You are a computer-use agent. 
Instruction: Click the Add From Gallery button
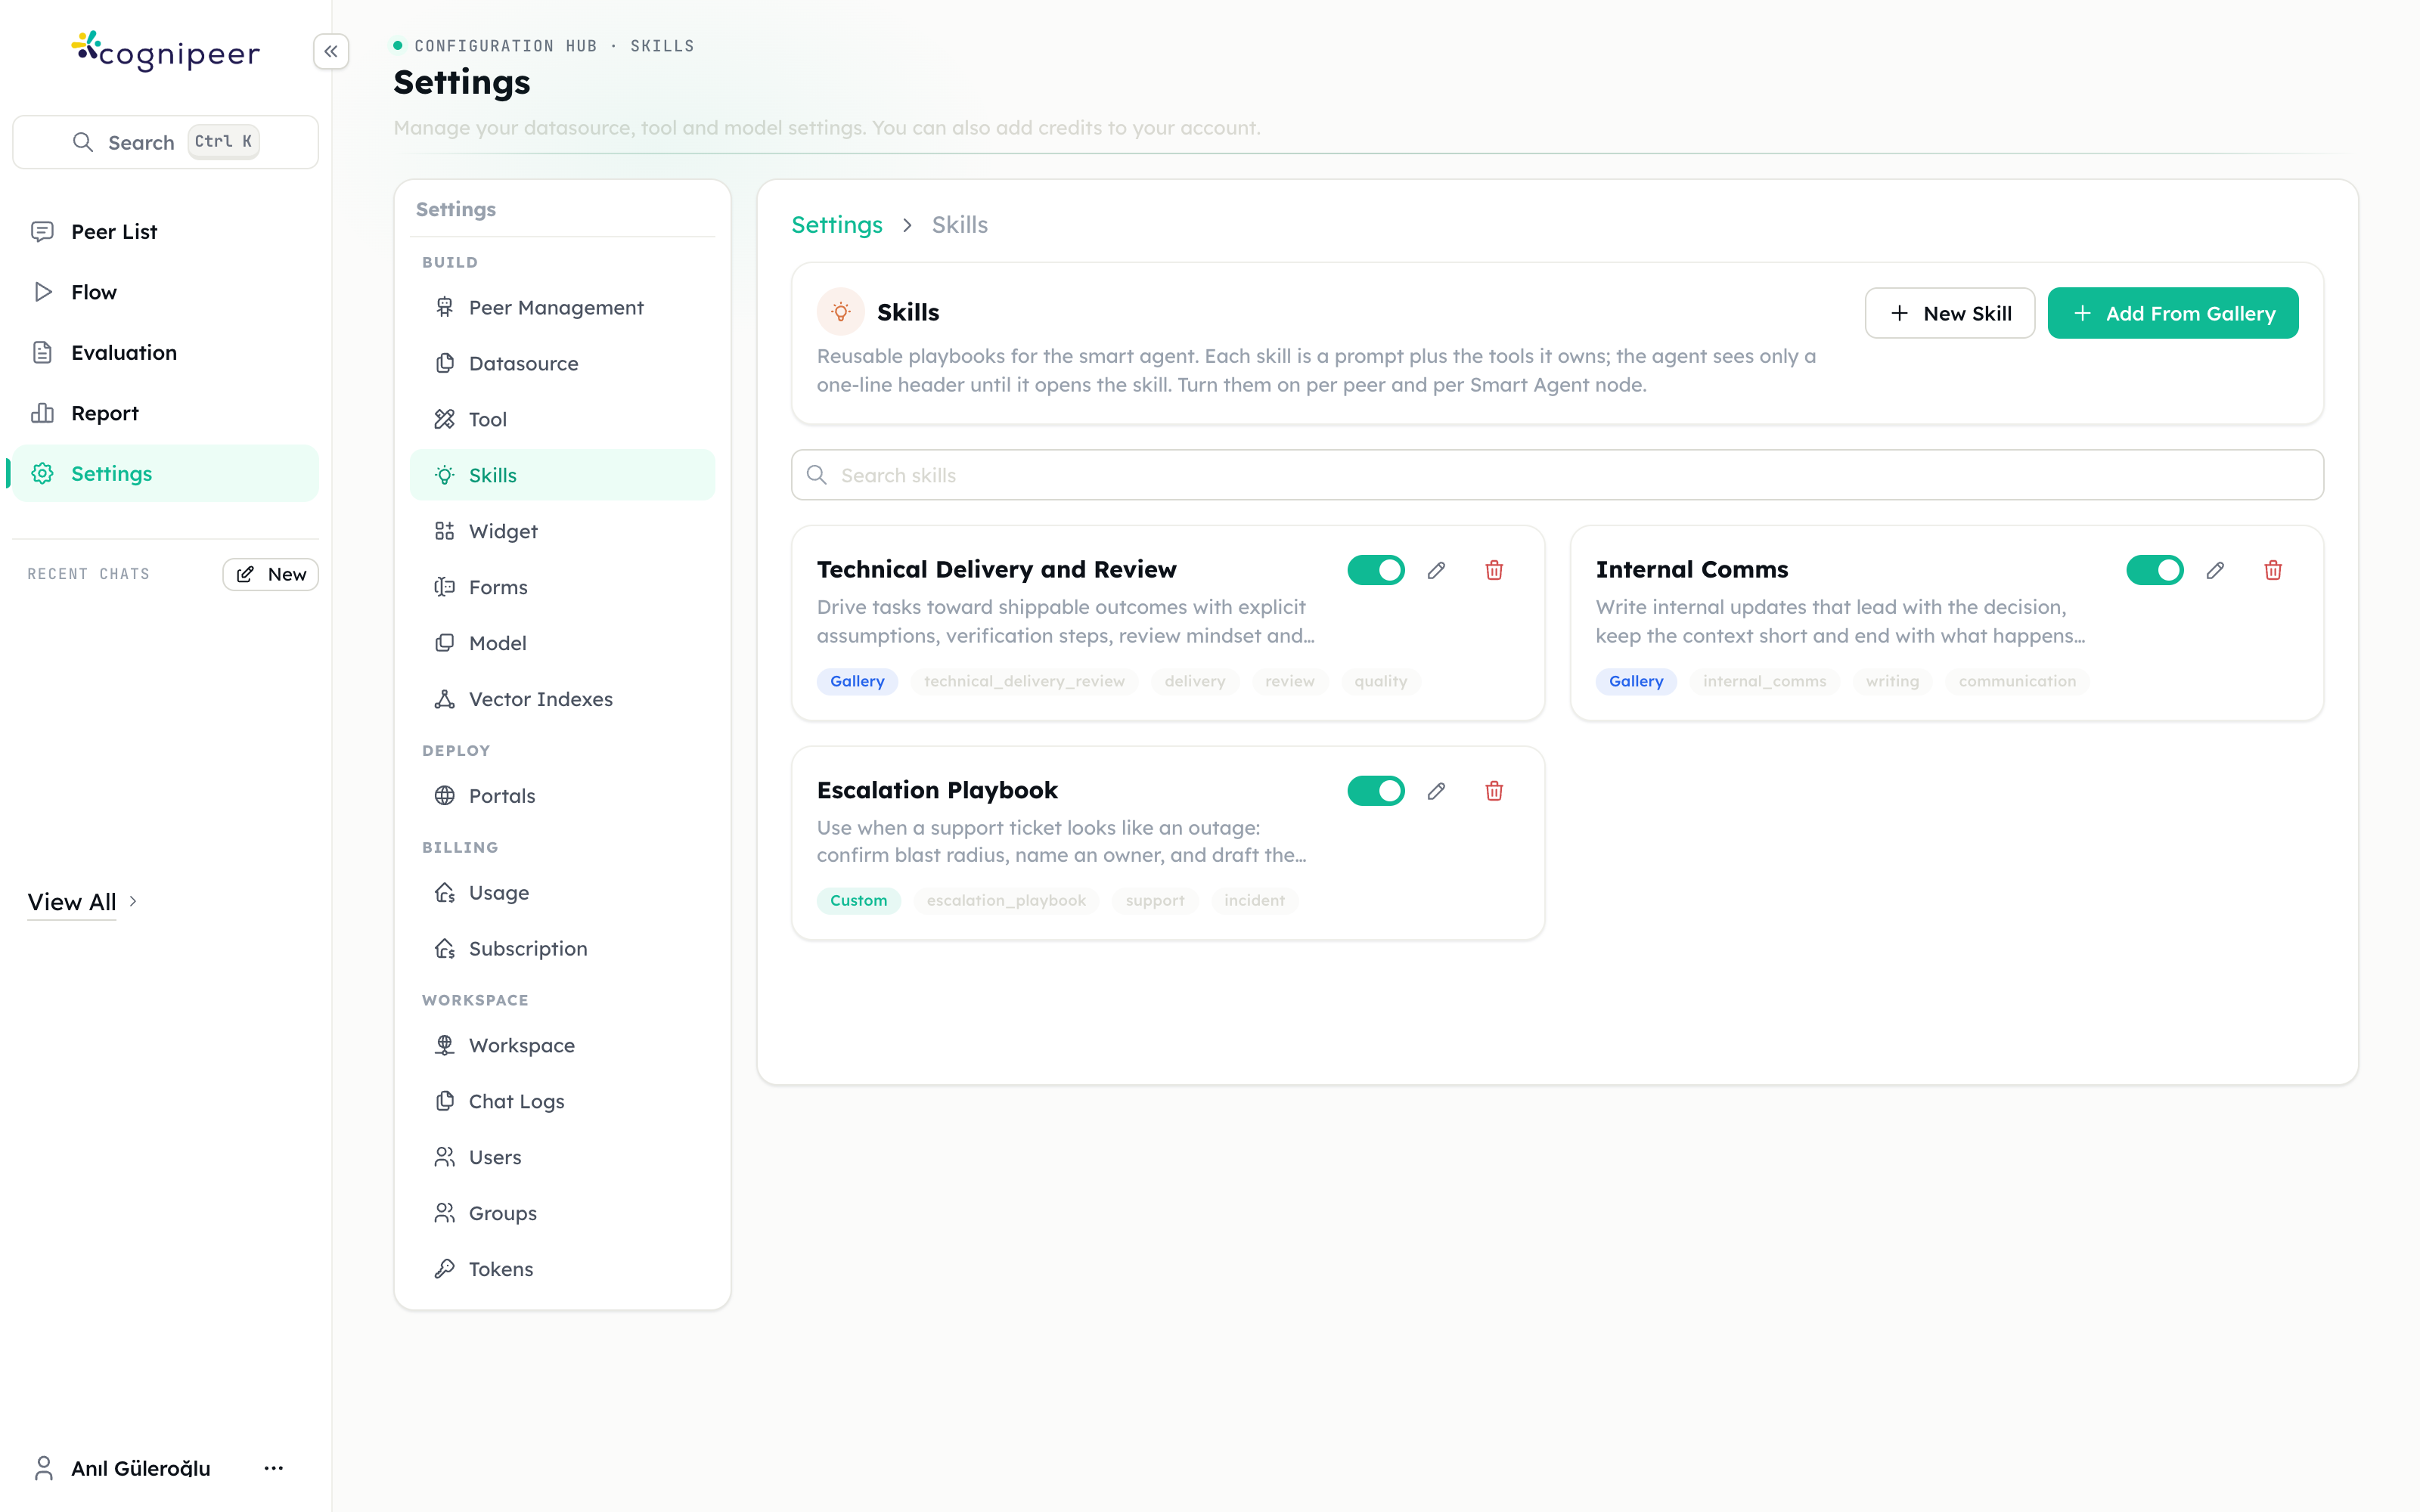(2173, 313)
